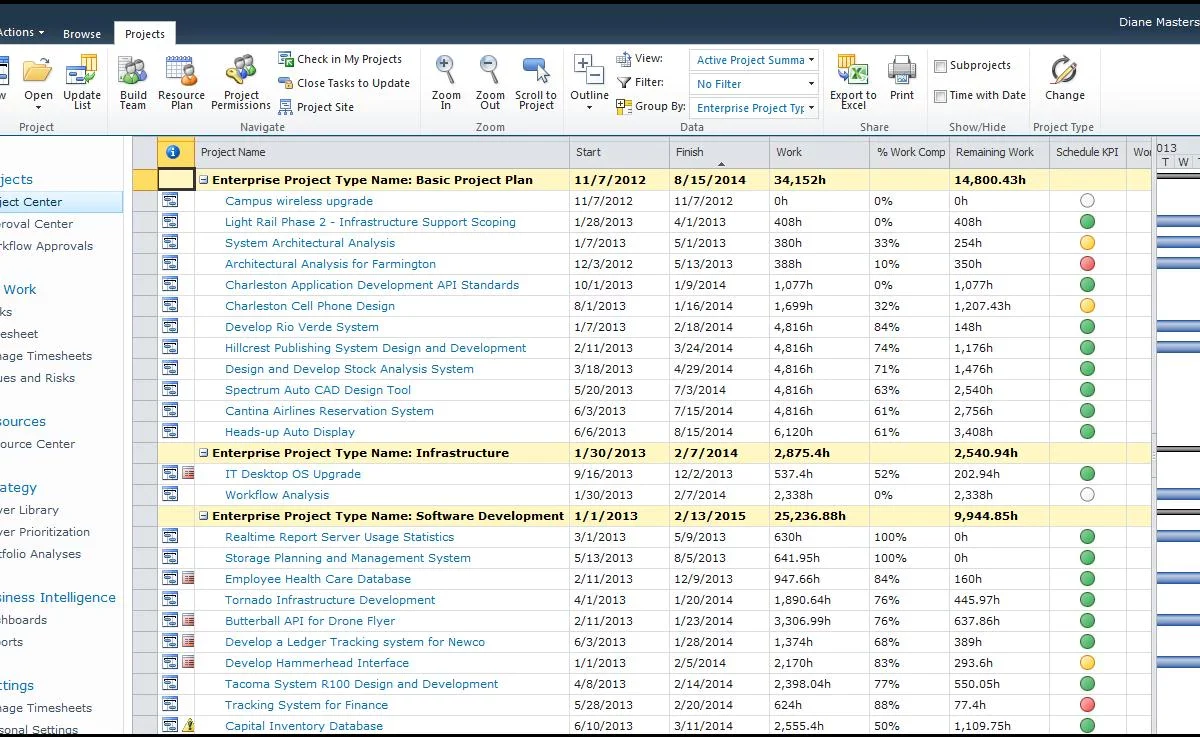Click the Zoom Out magnifier
Viewport: 1200px width, 737px height.
[490, 70]
